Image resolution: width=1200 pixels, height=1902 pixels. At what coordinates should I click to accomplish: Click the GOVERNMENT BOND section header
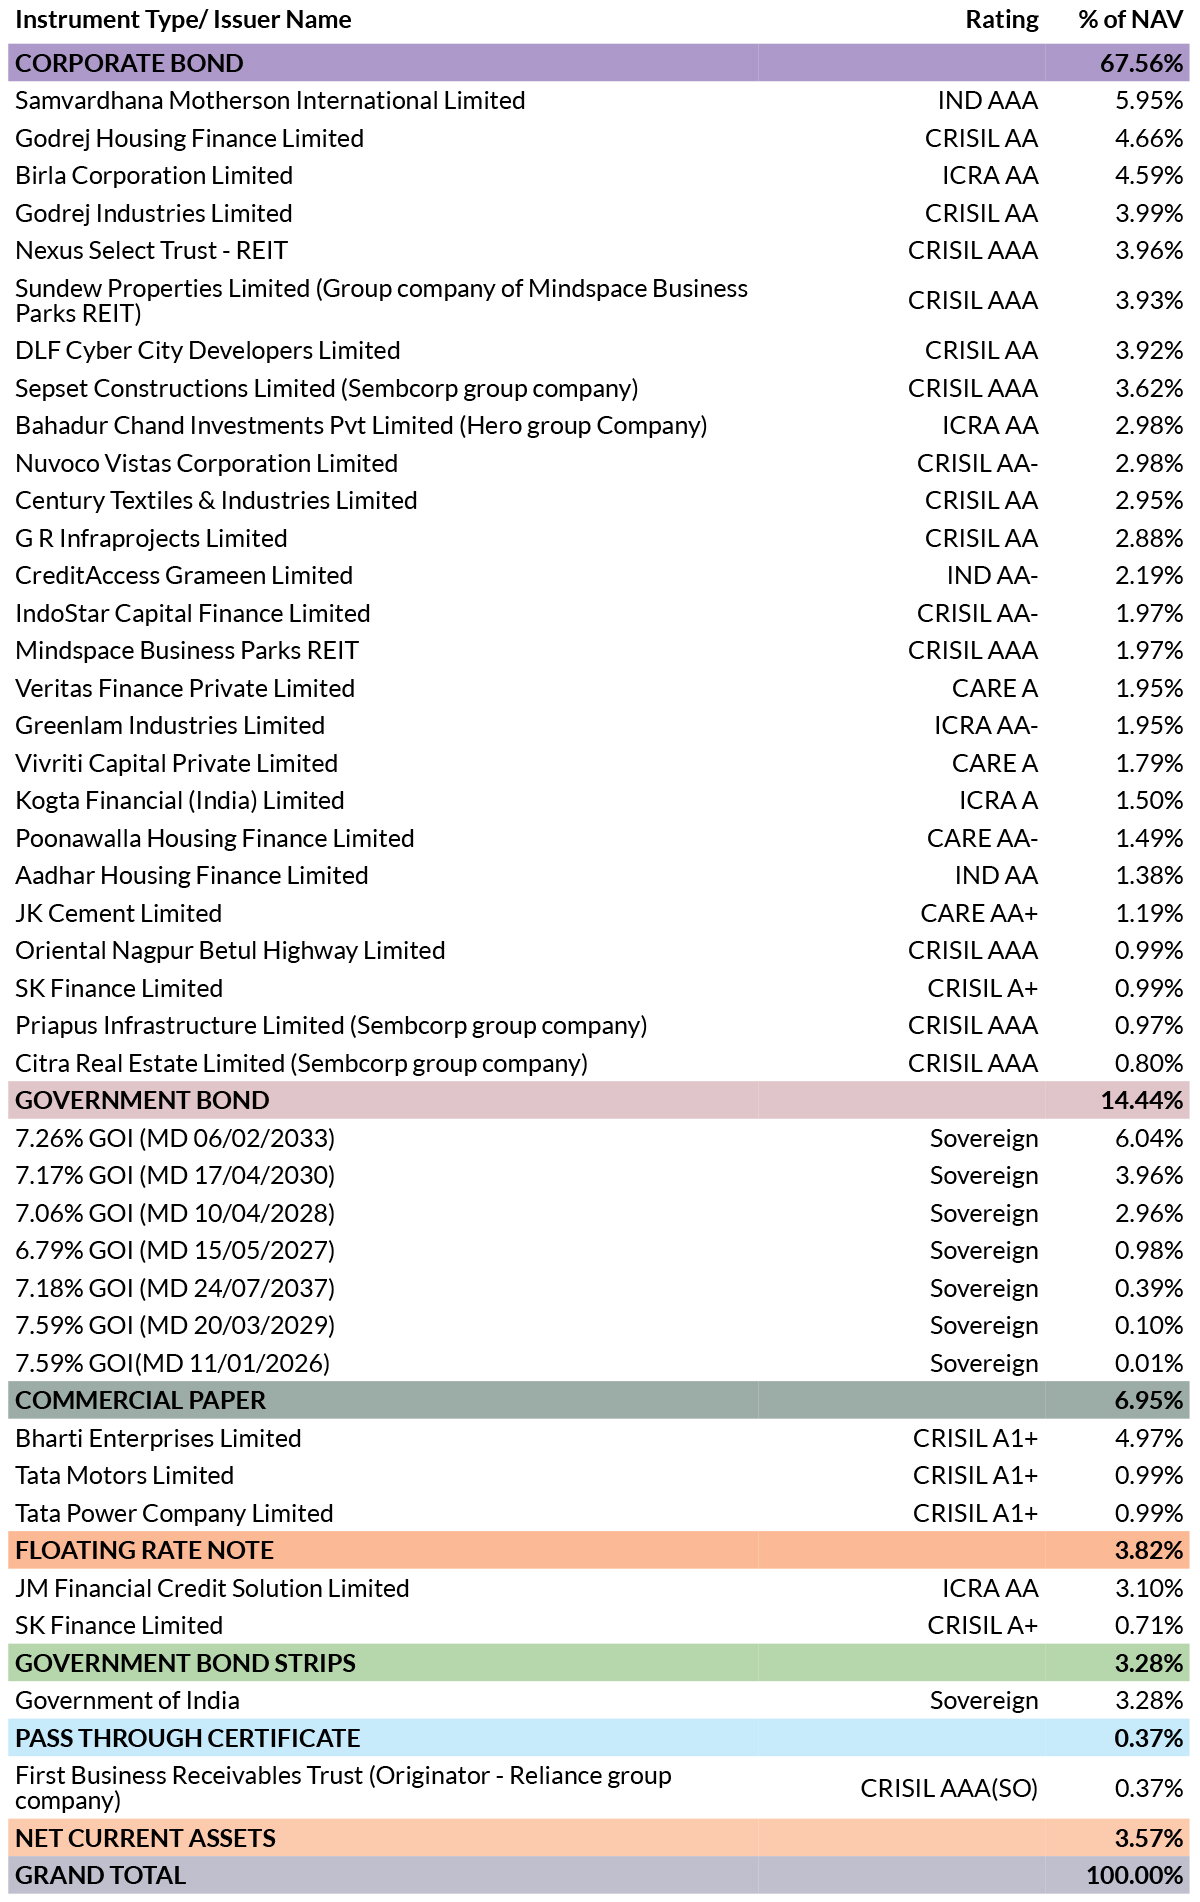tap(599, 1100)
